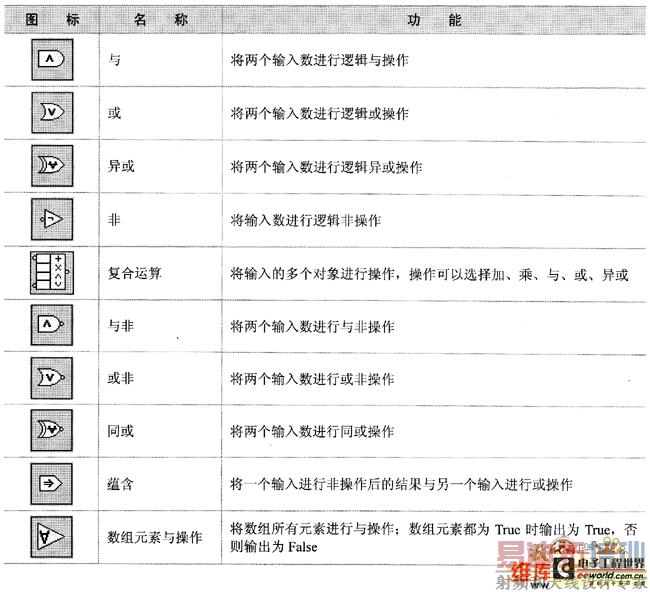The height and width of the screenshot is (592, 650).
Task: Click description 将两个输入数进行同或操作
Action: pyautogui.click(x=312, y=432)
